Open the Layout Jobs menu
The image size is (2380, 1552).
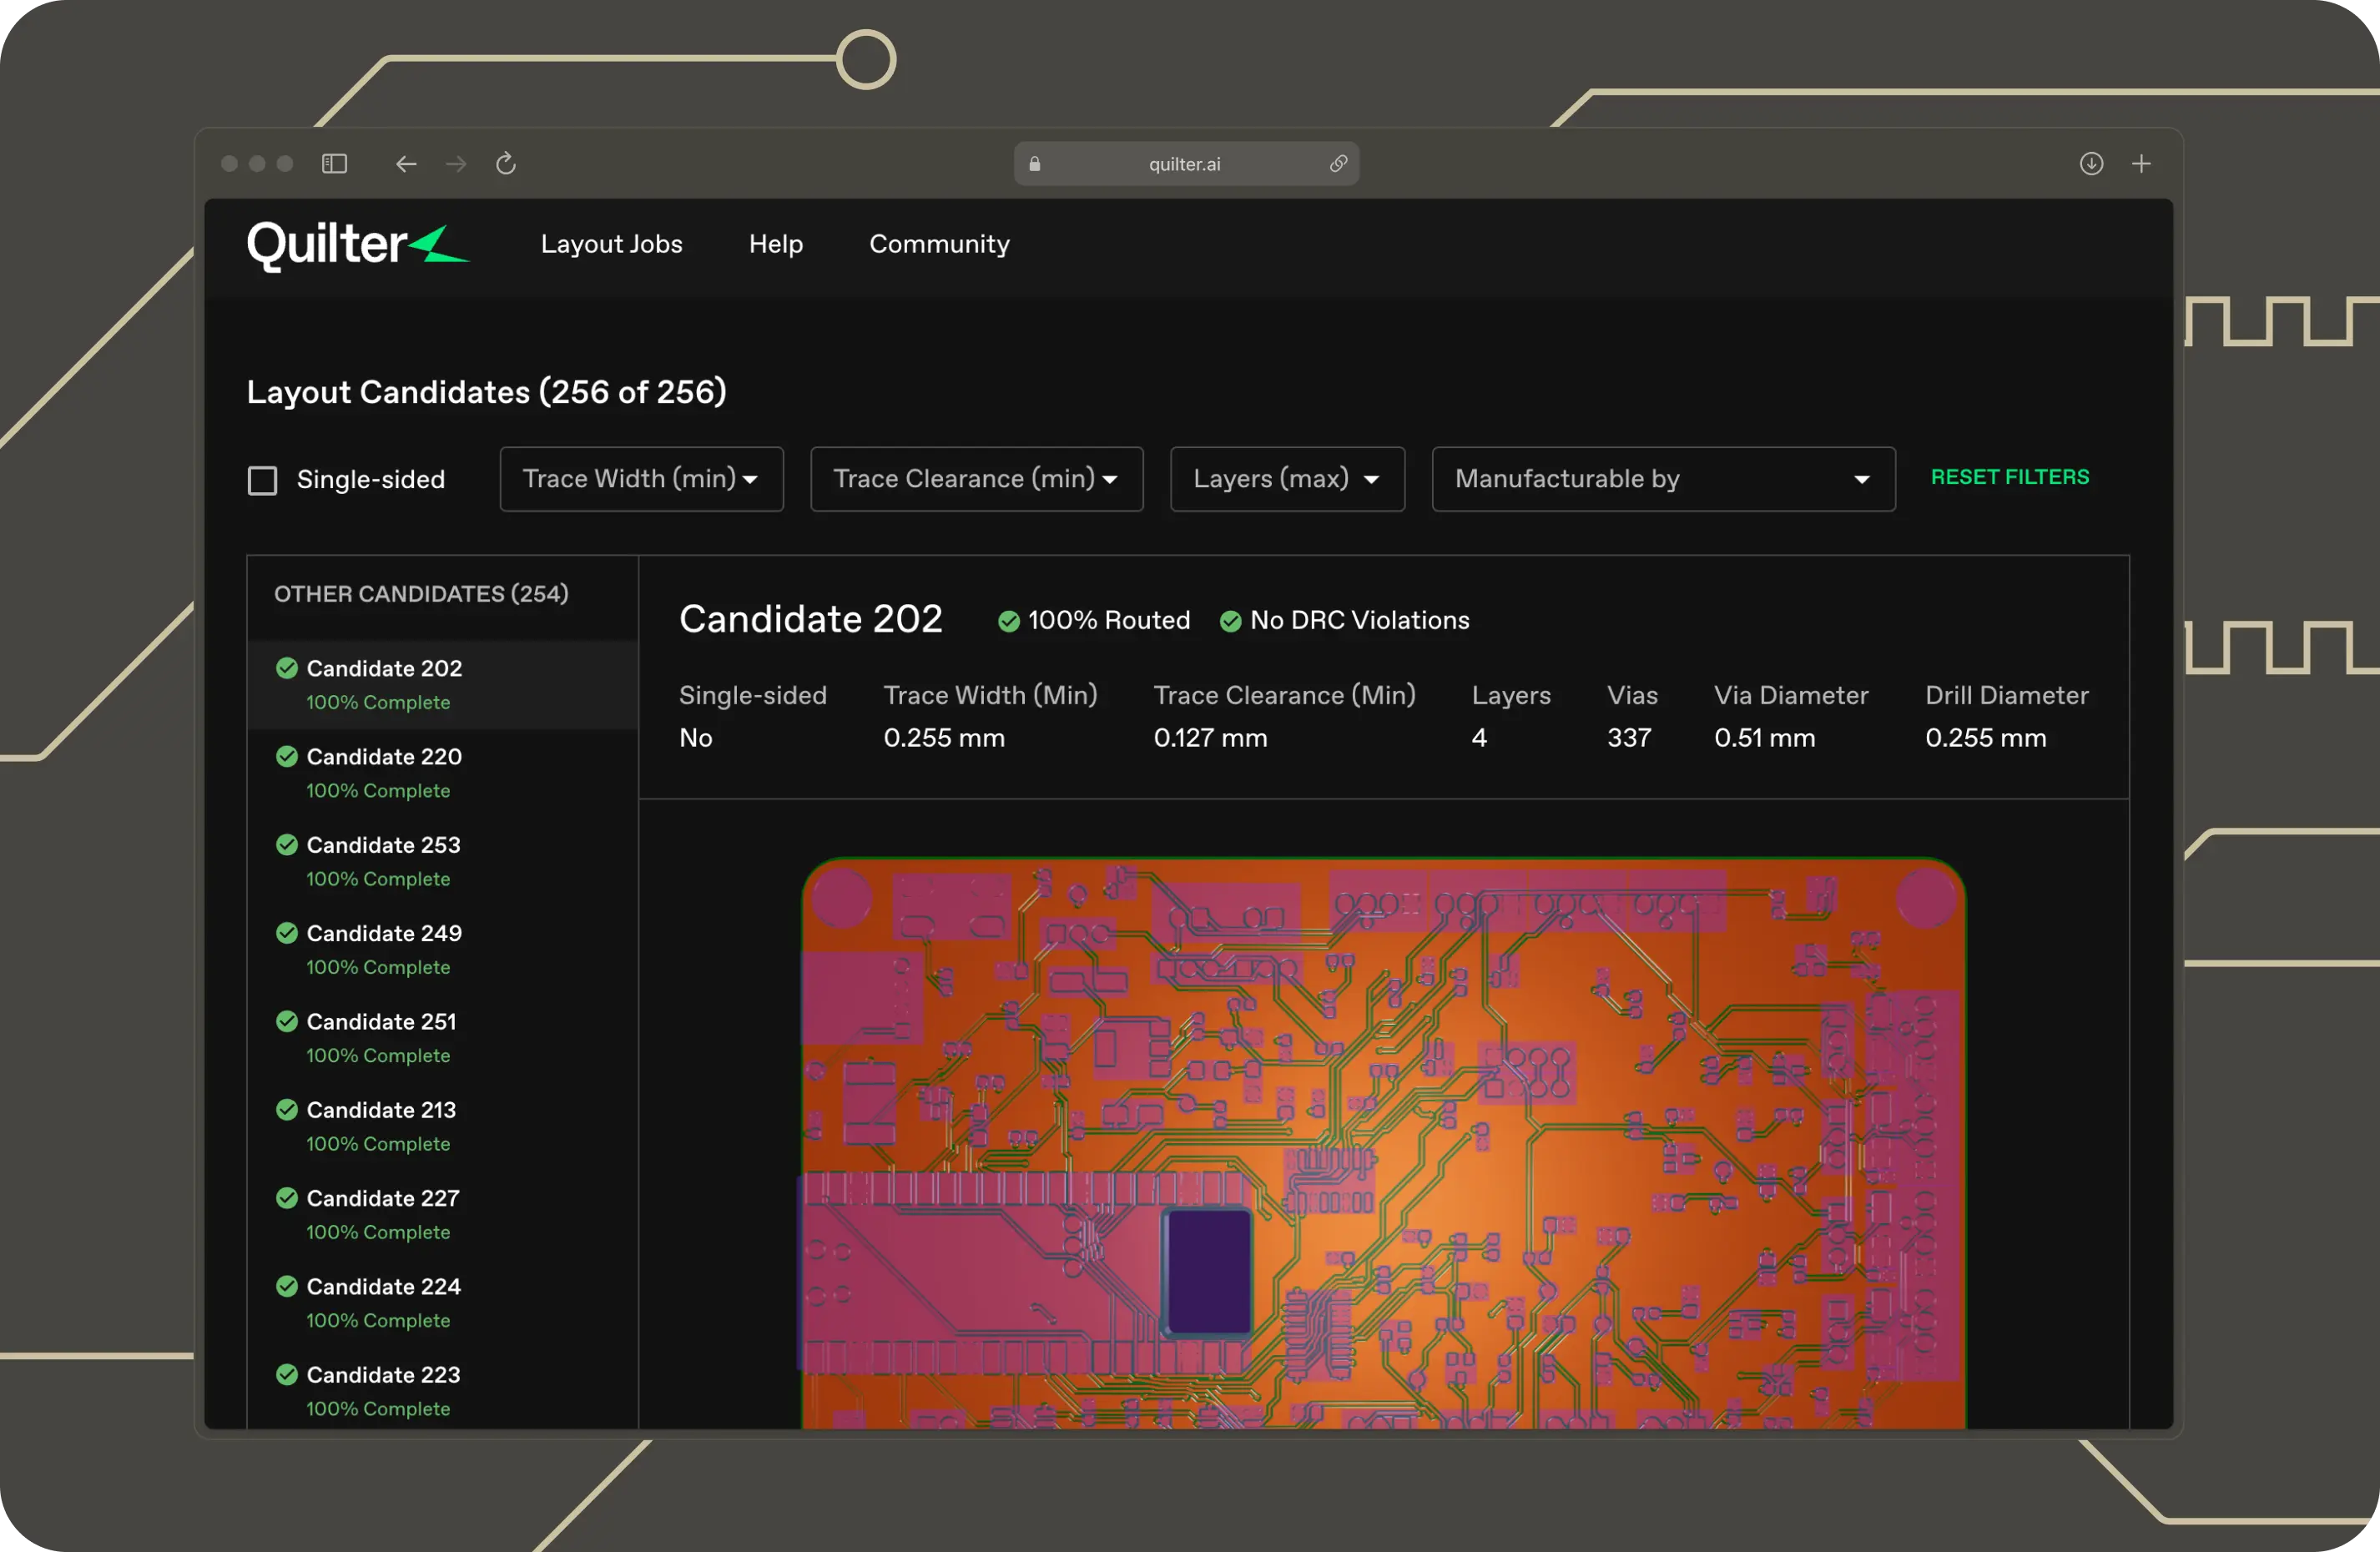pos(612,244)
